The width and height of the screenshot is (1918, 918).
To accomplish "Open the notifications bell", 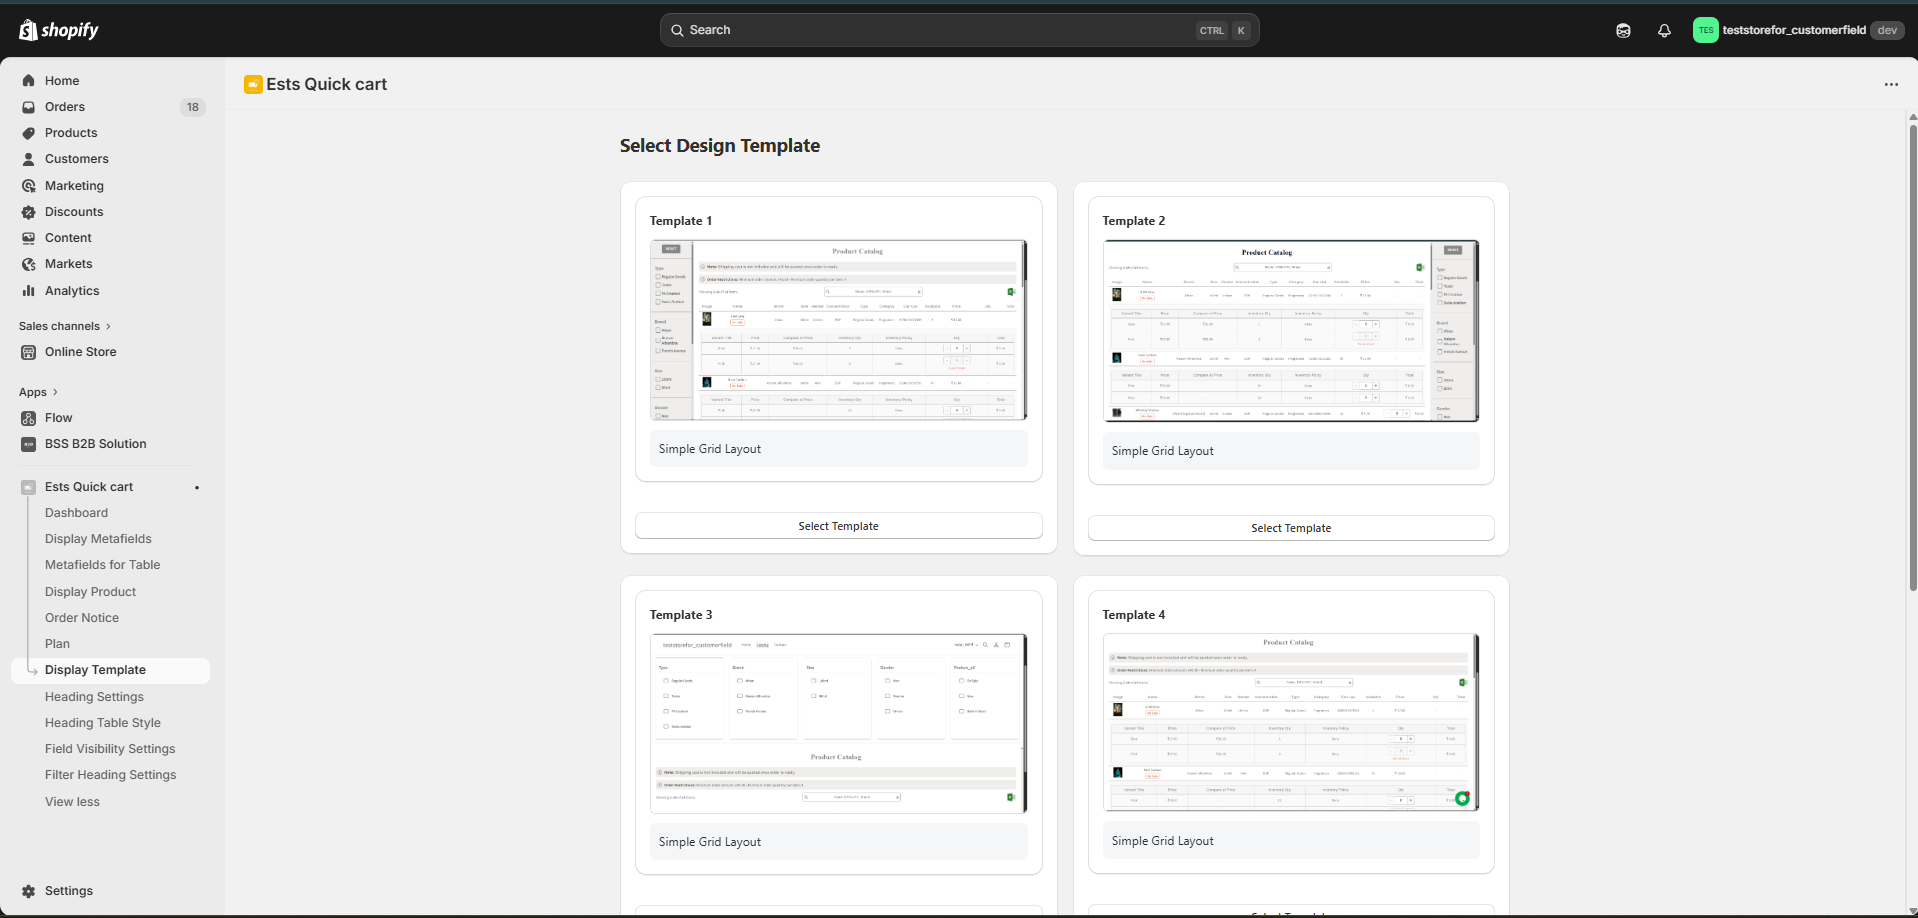I will [1664, 31].
